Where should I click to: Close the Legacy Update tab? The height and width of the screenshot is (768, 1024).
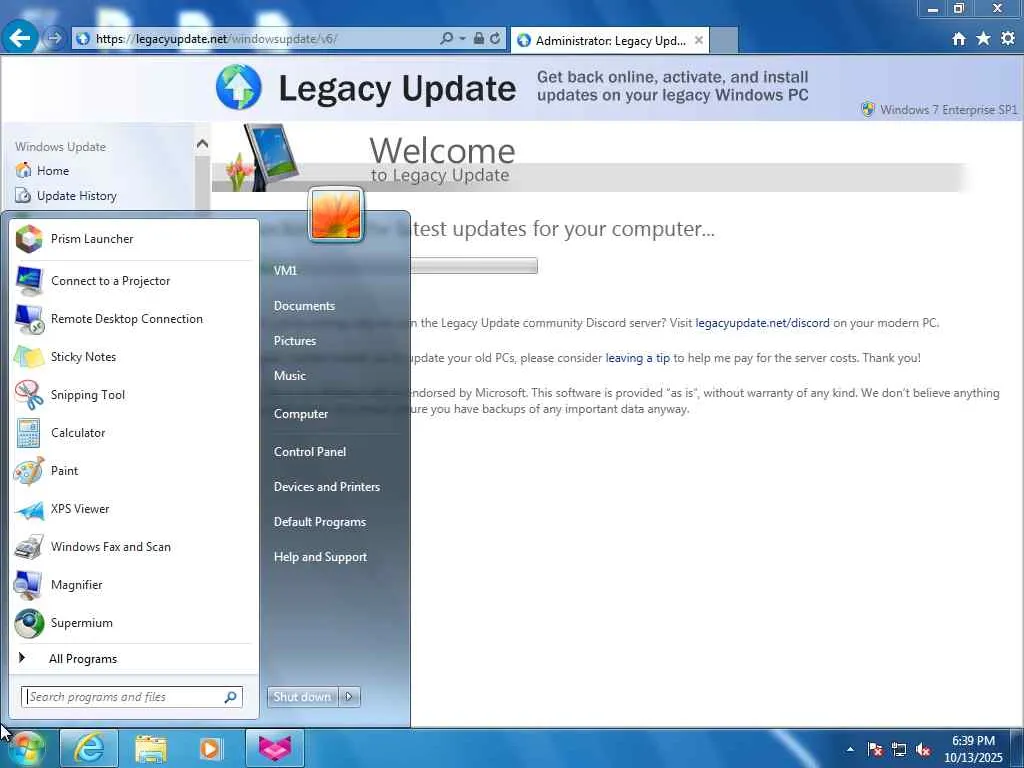click(x=699, y=40)
